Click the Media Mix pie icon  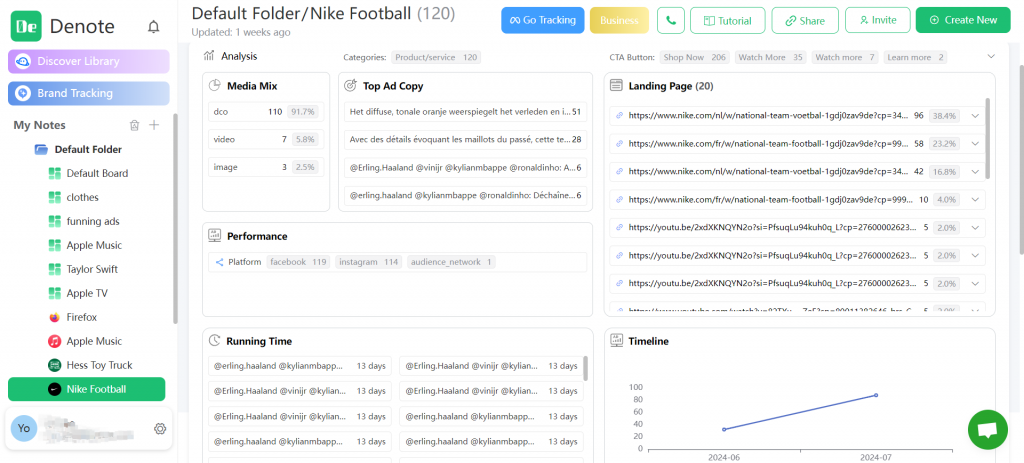(214, 86)
